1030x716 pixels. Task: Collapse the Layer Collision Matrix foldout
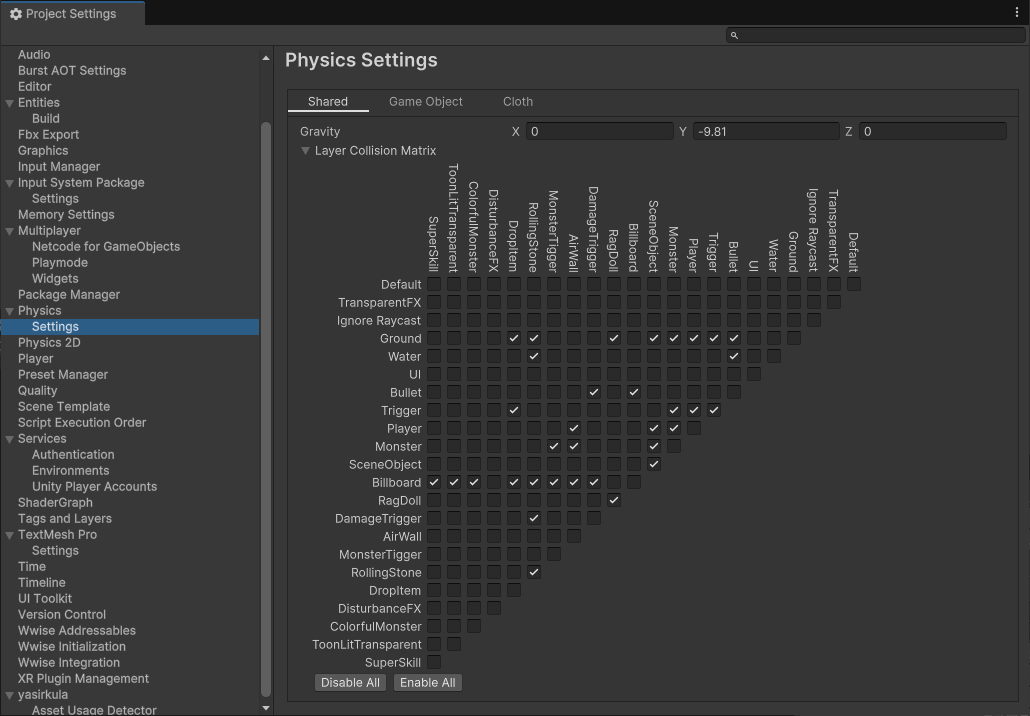(x=306, y=151)
